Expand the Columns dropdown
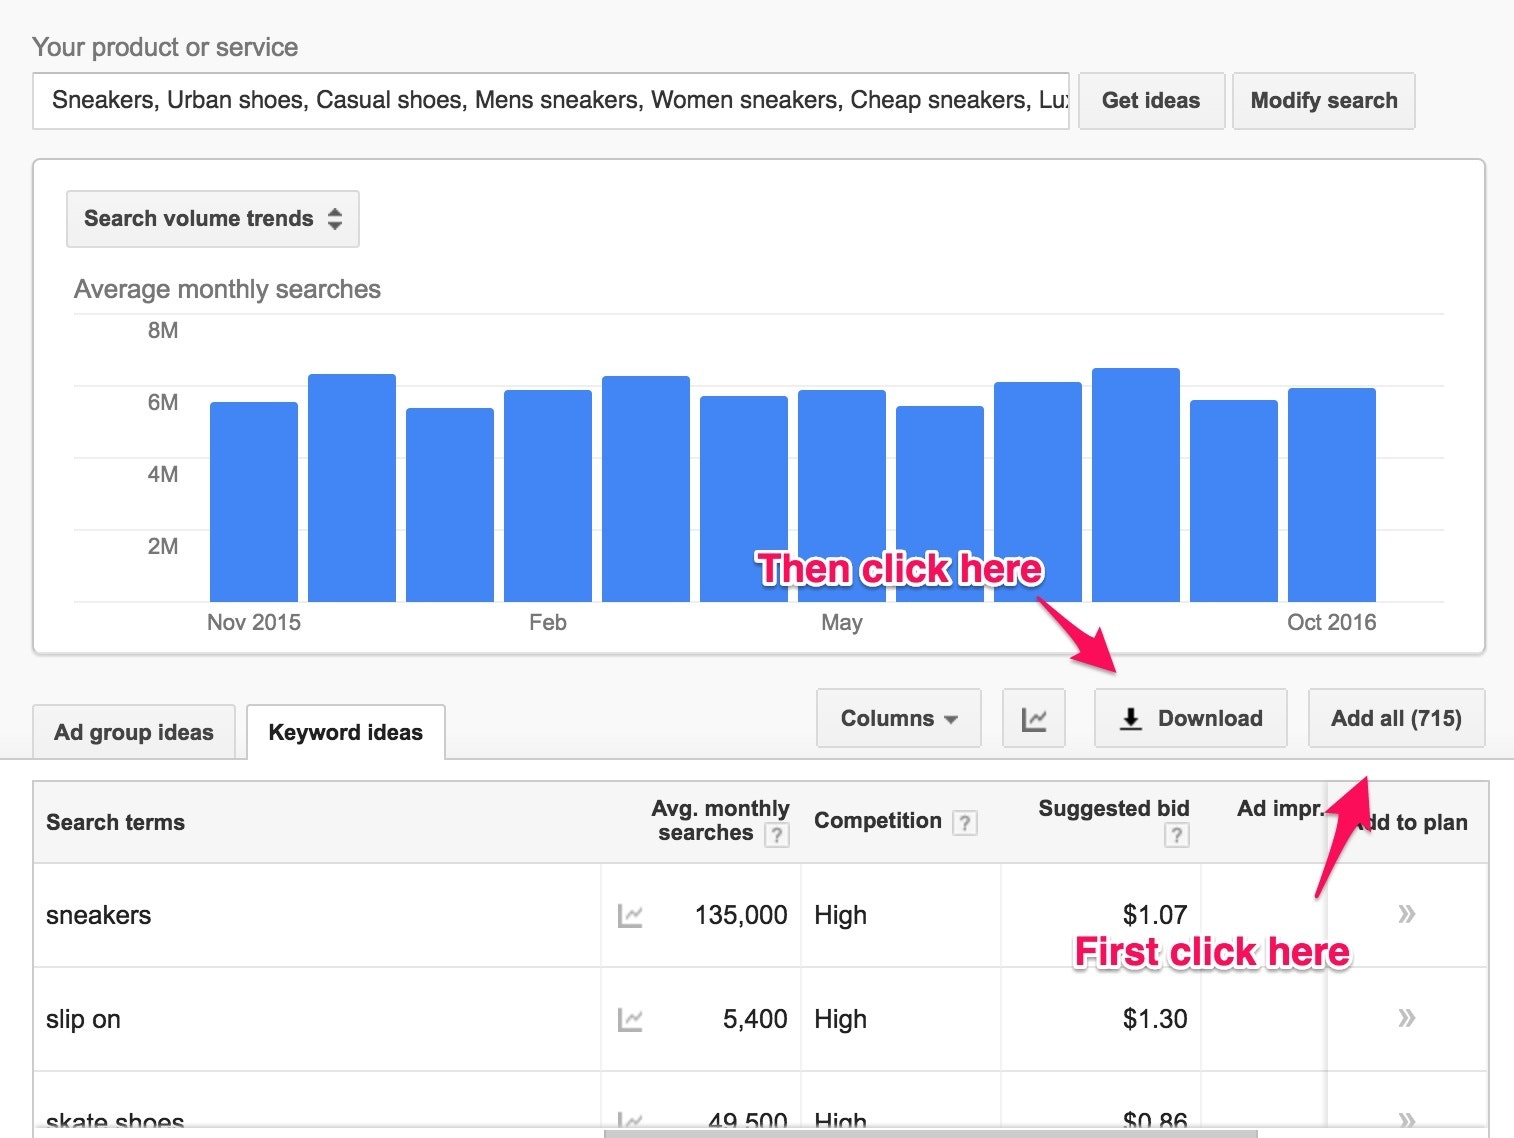Viewport: 1514px width, 1138px height. (x=898, y=718)
